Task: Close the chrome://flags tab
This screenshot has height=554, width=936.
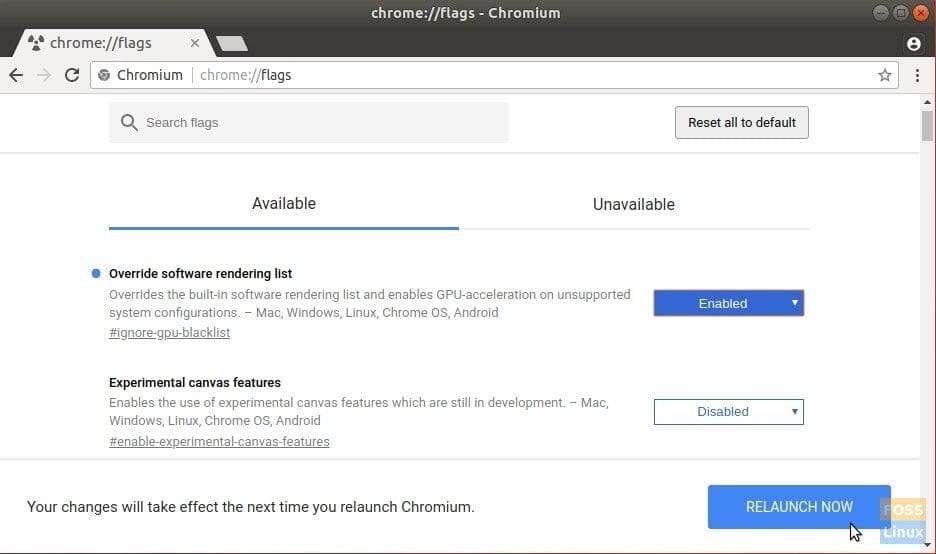Action: click(x=195, y=43)
